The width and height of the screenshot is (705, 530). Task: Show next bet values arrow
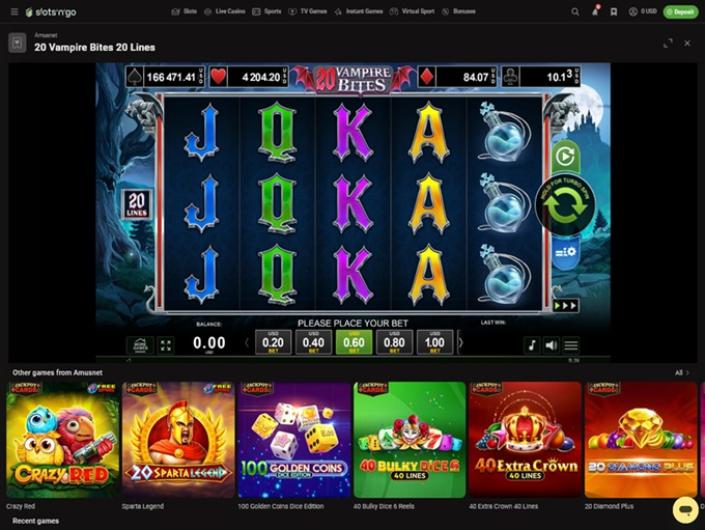pos(460,343)
